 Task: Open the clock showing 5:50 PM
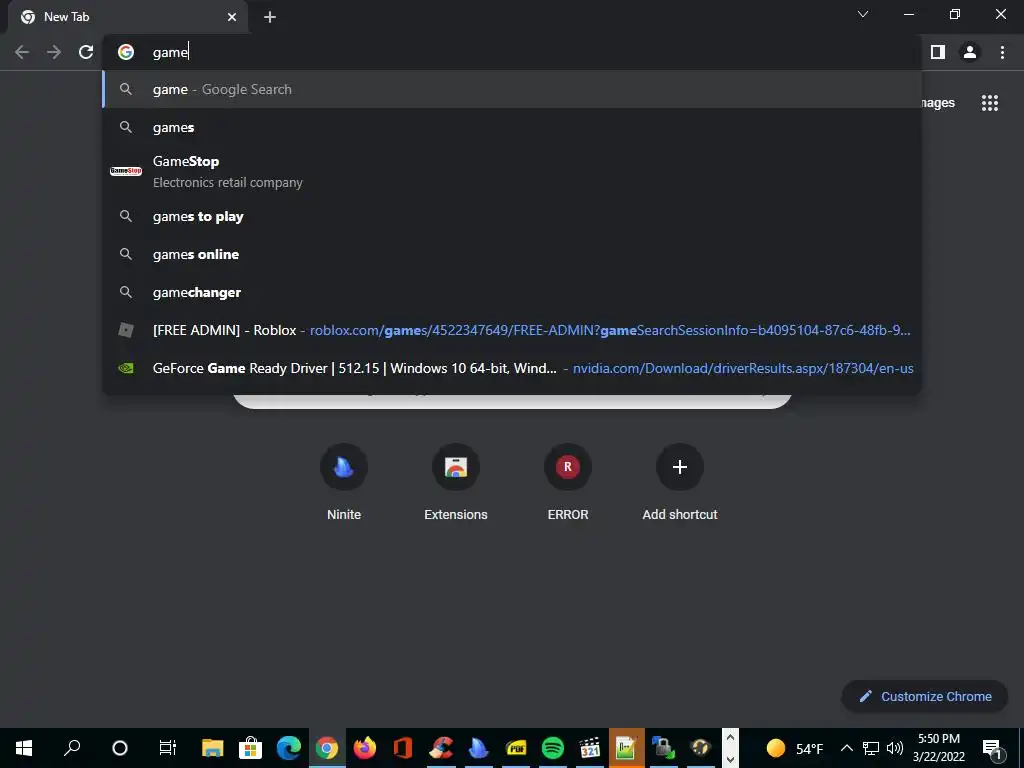point(939,748)
